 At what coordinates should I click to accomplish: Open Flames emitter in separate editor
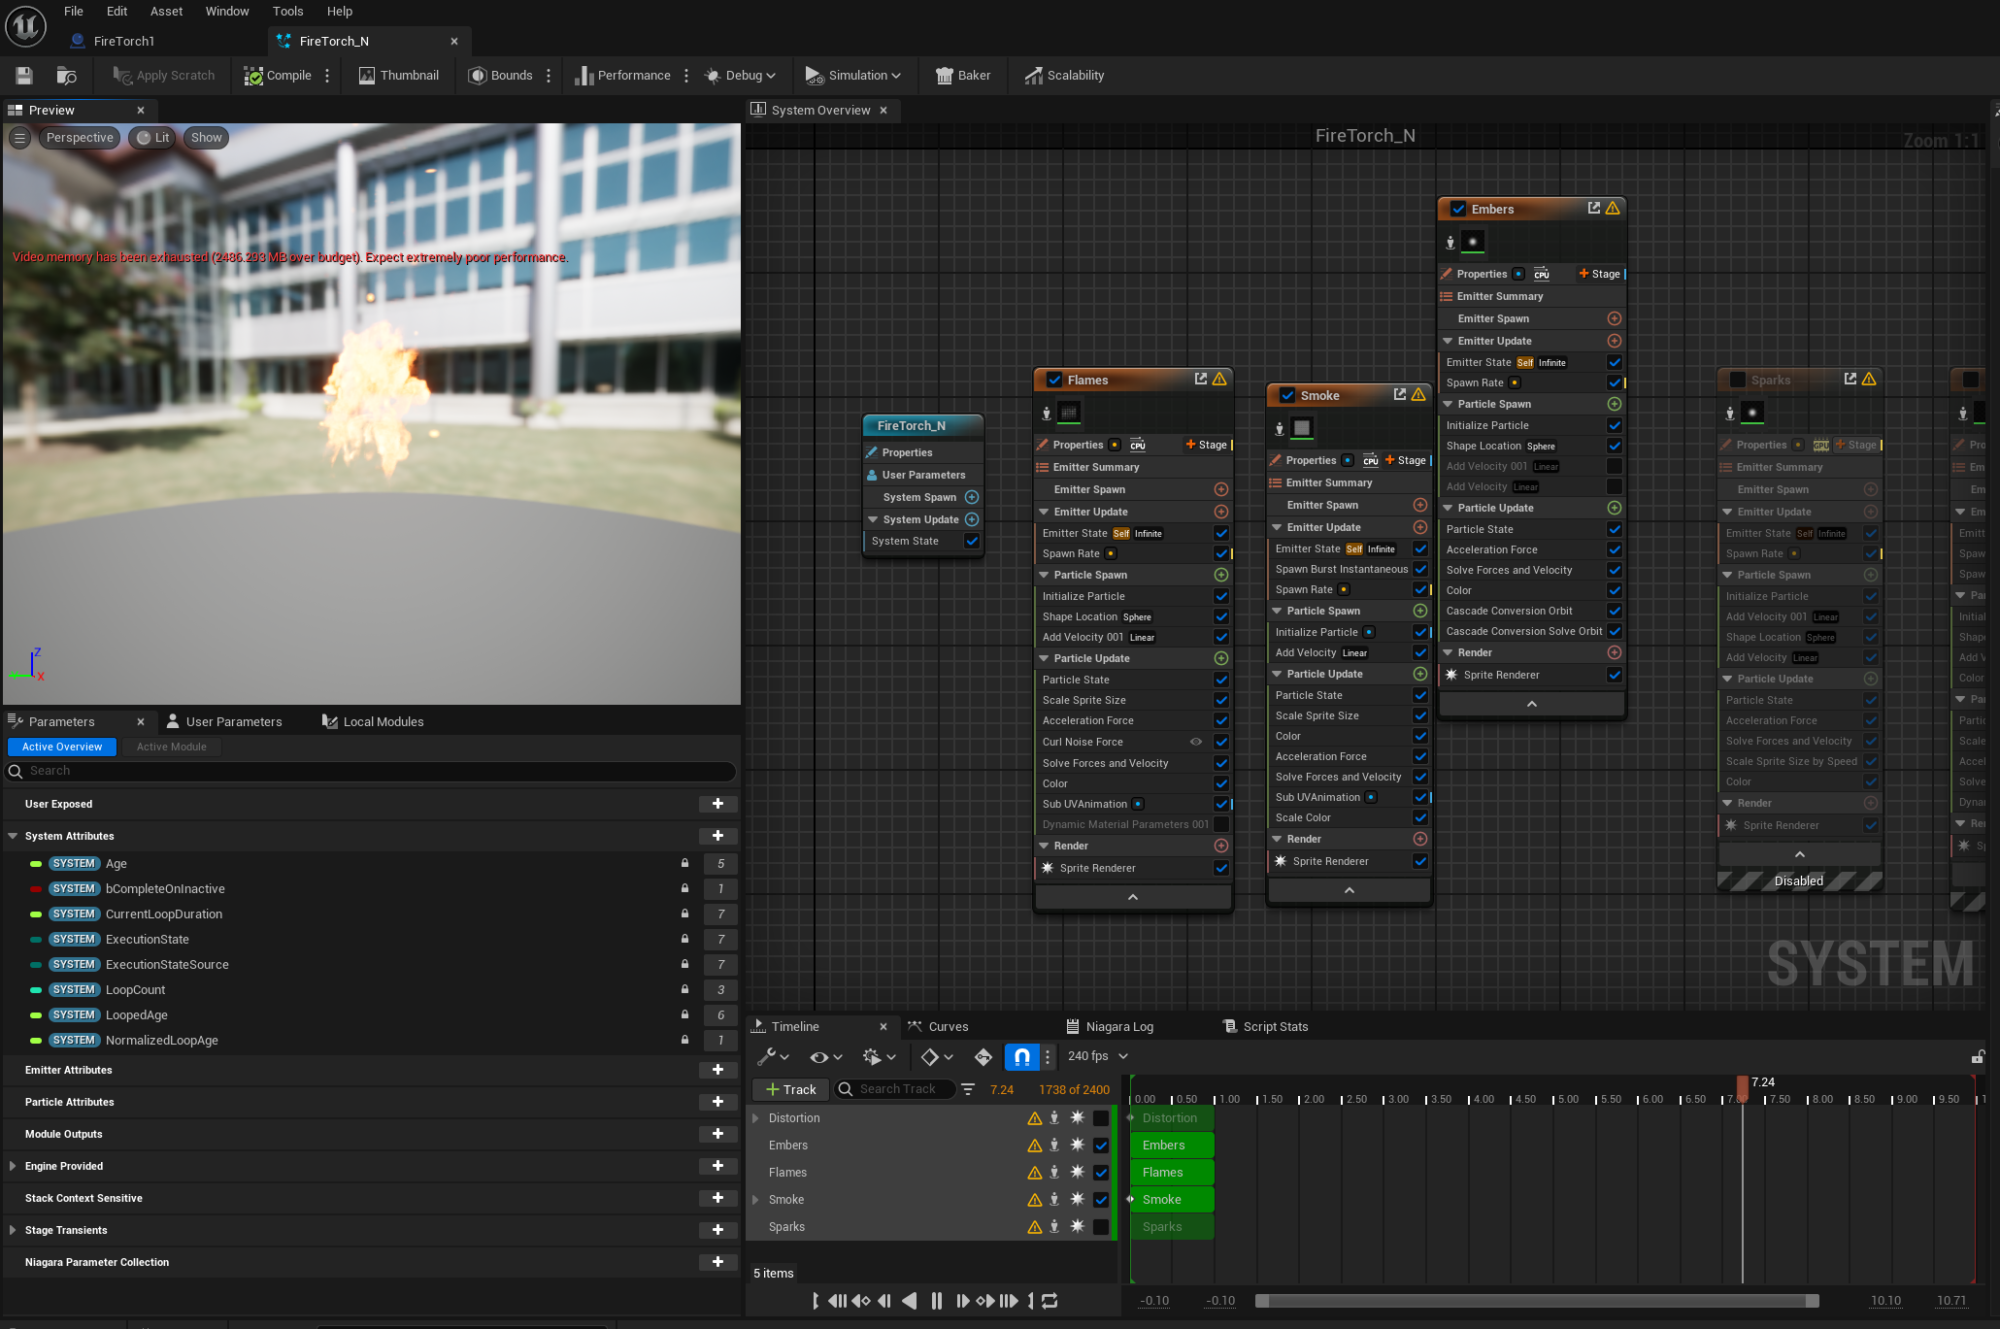[1200, 379]
